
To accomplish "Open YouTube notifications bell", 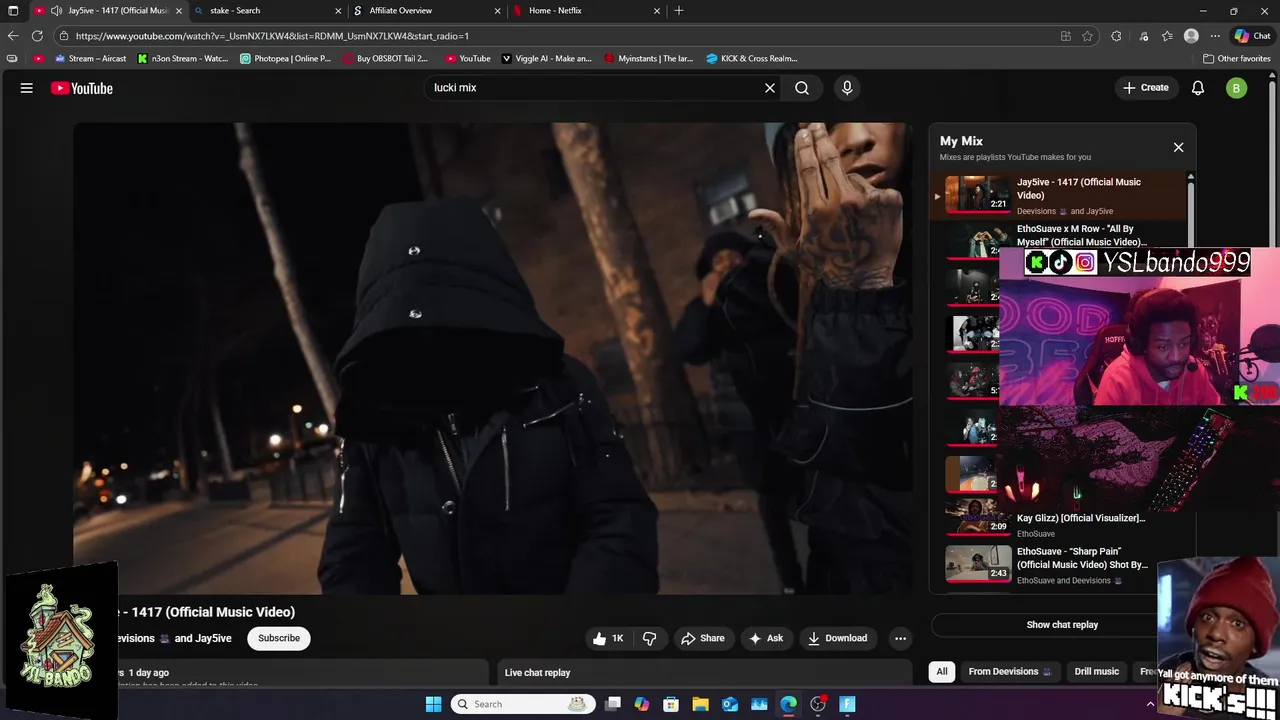I will pyautogui.click(x=1198, y=88).
